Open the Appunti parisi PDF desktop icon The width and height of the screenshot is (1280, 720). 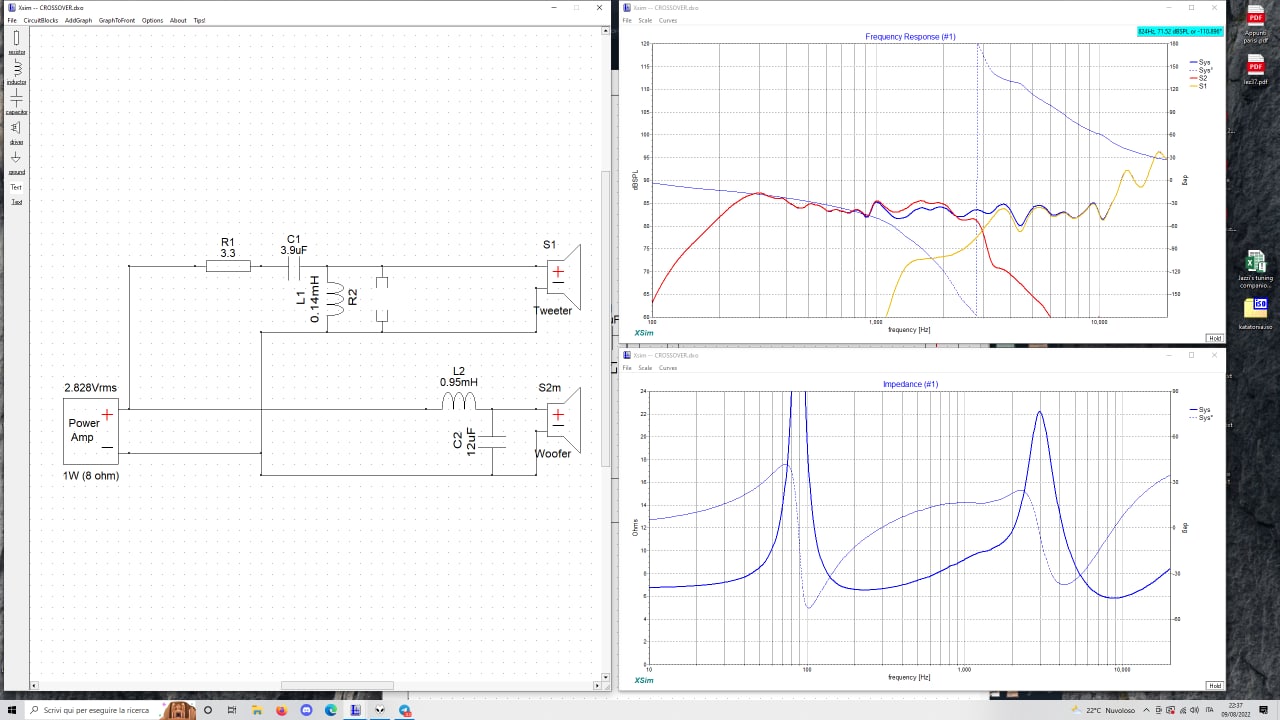tap(1255, 25)
